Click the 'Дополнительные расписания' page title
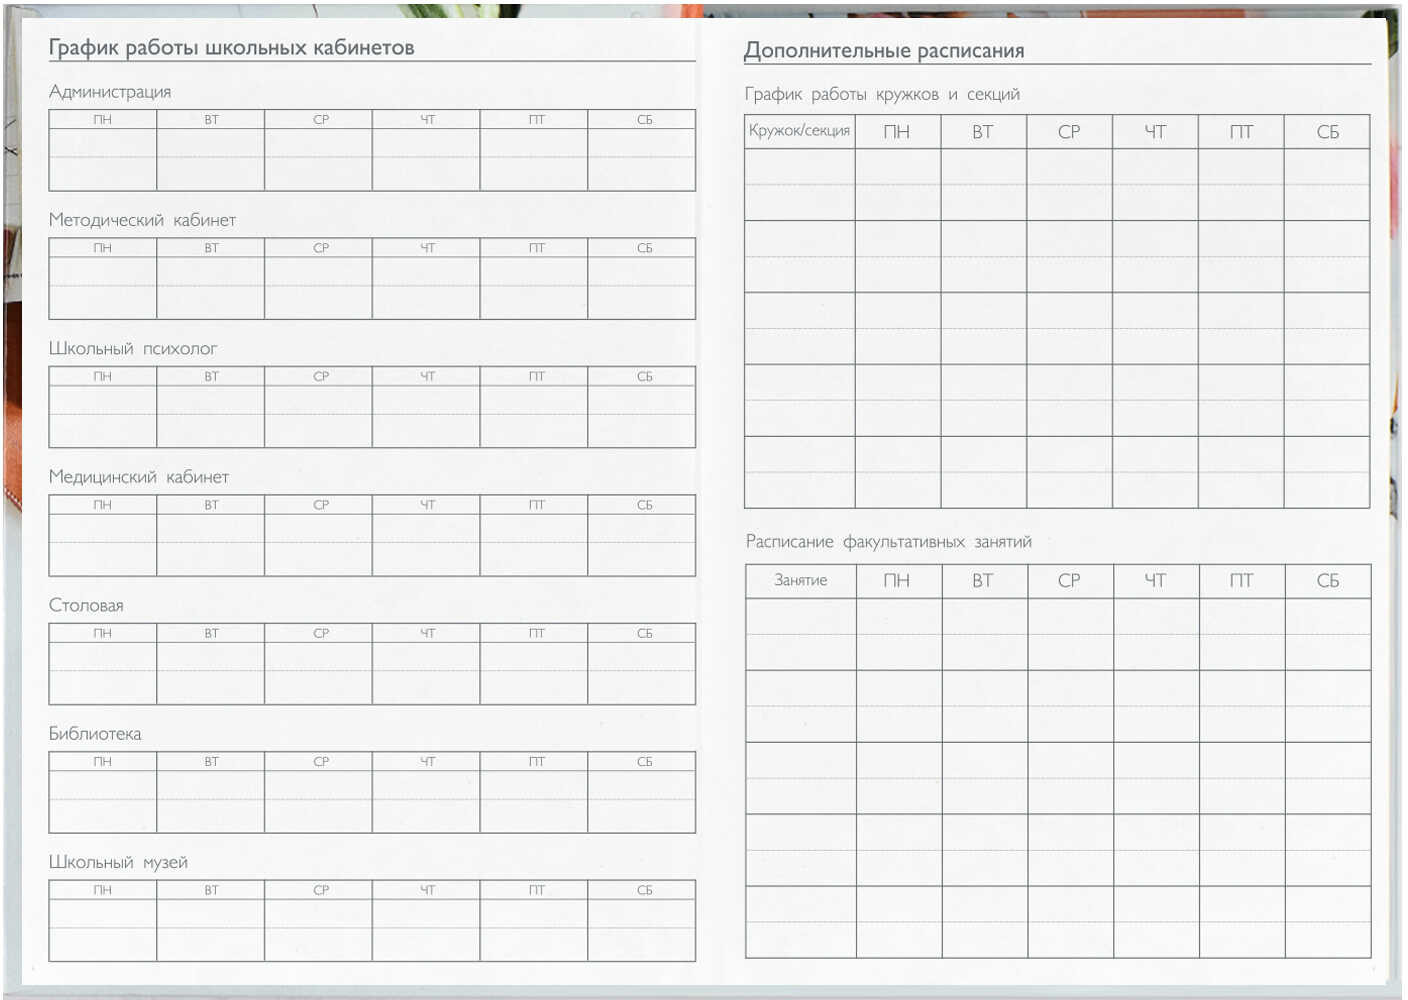This screenshot has width=1408, height=1000. point(884,51)
